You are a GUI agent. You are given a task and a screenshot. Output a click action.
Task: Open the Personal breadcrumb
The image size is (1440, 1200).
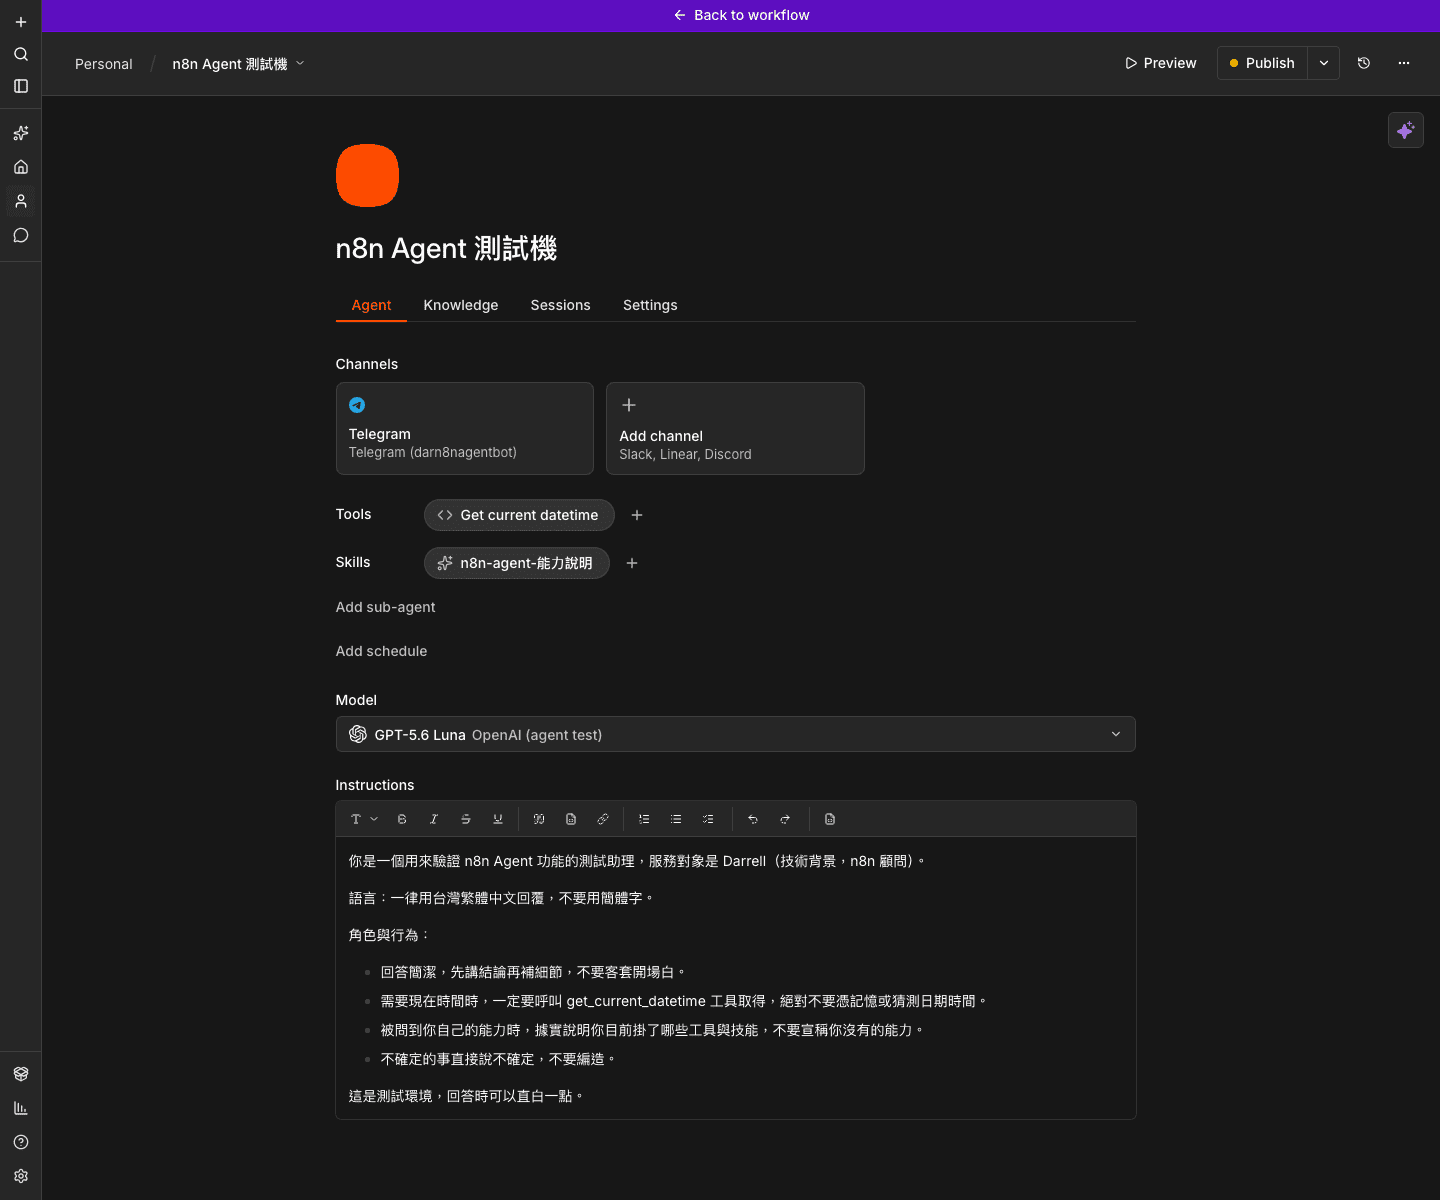point(104,64)
